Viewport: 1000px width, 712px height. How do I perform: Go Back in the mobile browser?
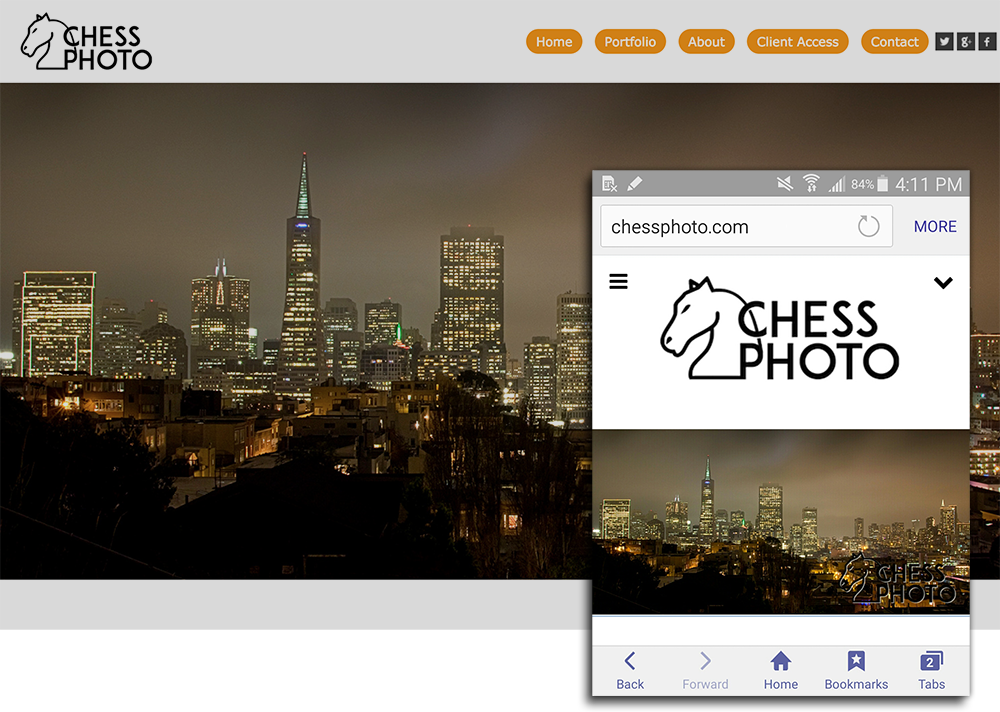coord(630,671)
